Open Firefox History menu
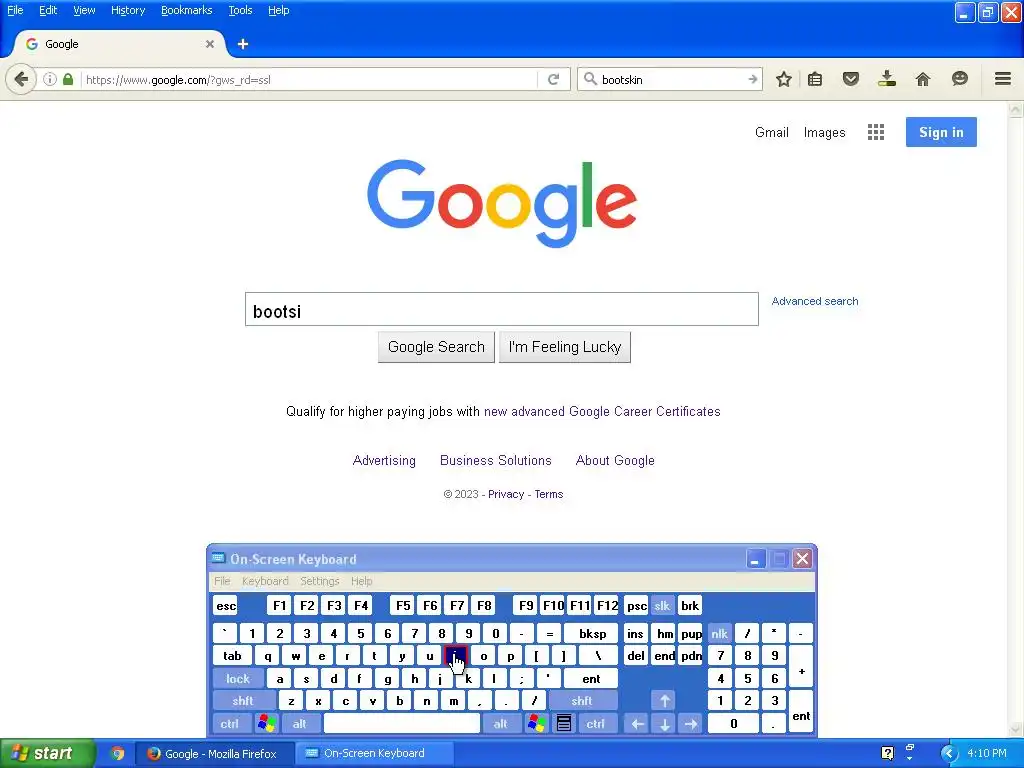The image size is (1024, 768). click(128, 10)
